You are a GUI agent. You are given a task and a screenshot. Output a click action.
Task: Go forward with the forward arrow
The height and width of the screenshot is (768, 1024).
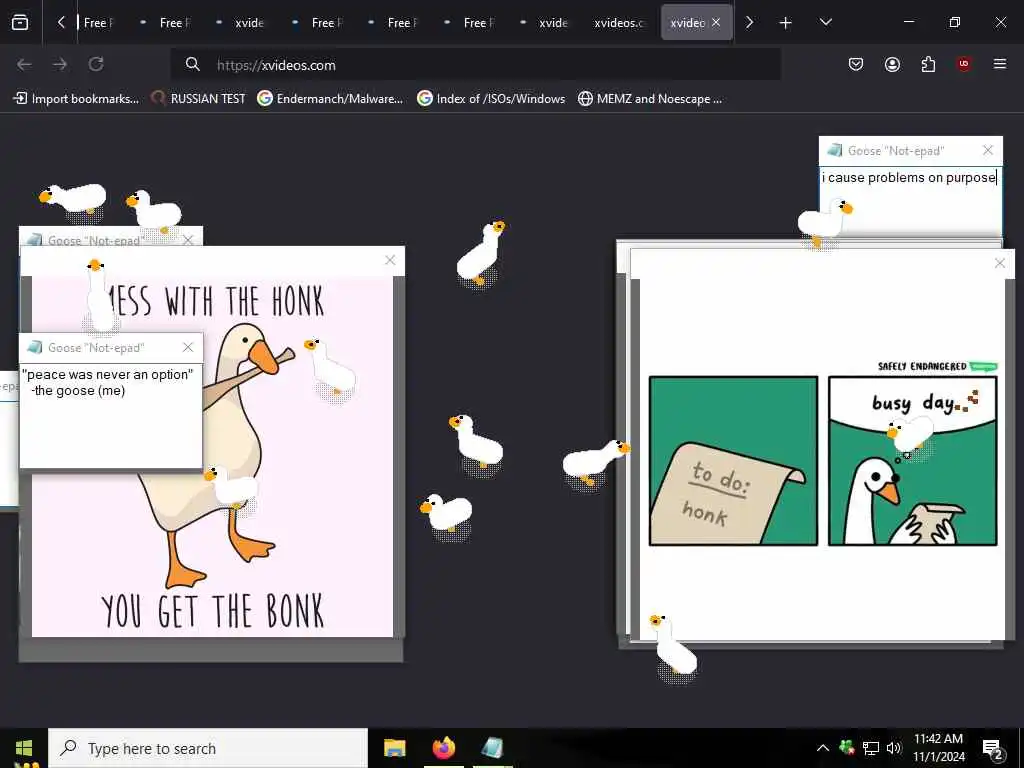[x=60, y=64]
